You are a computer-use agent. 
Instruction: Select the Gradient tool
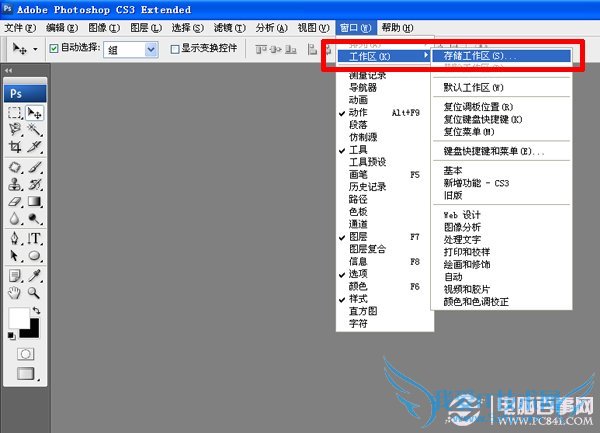(x=35, y=202)
